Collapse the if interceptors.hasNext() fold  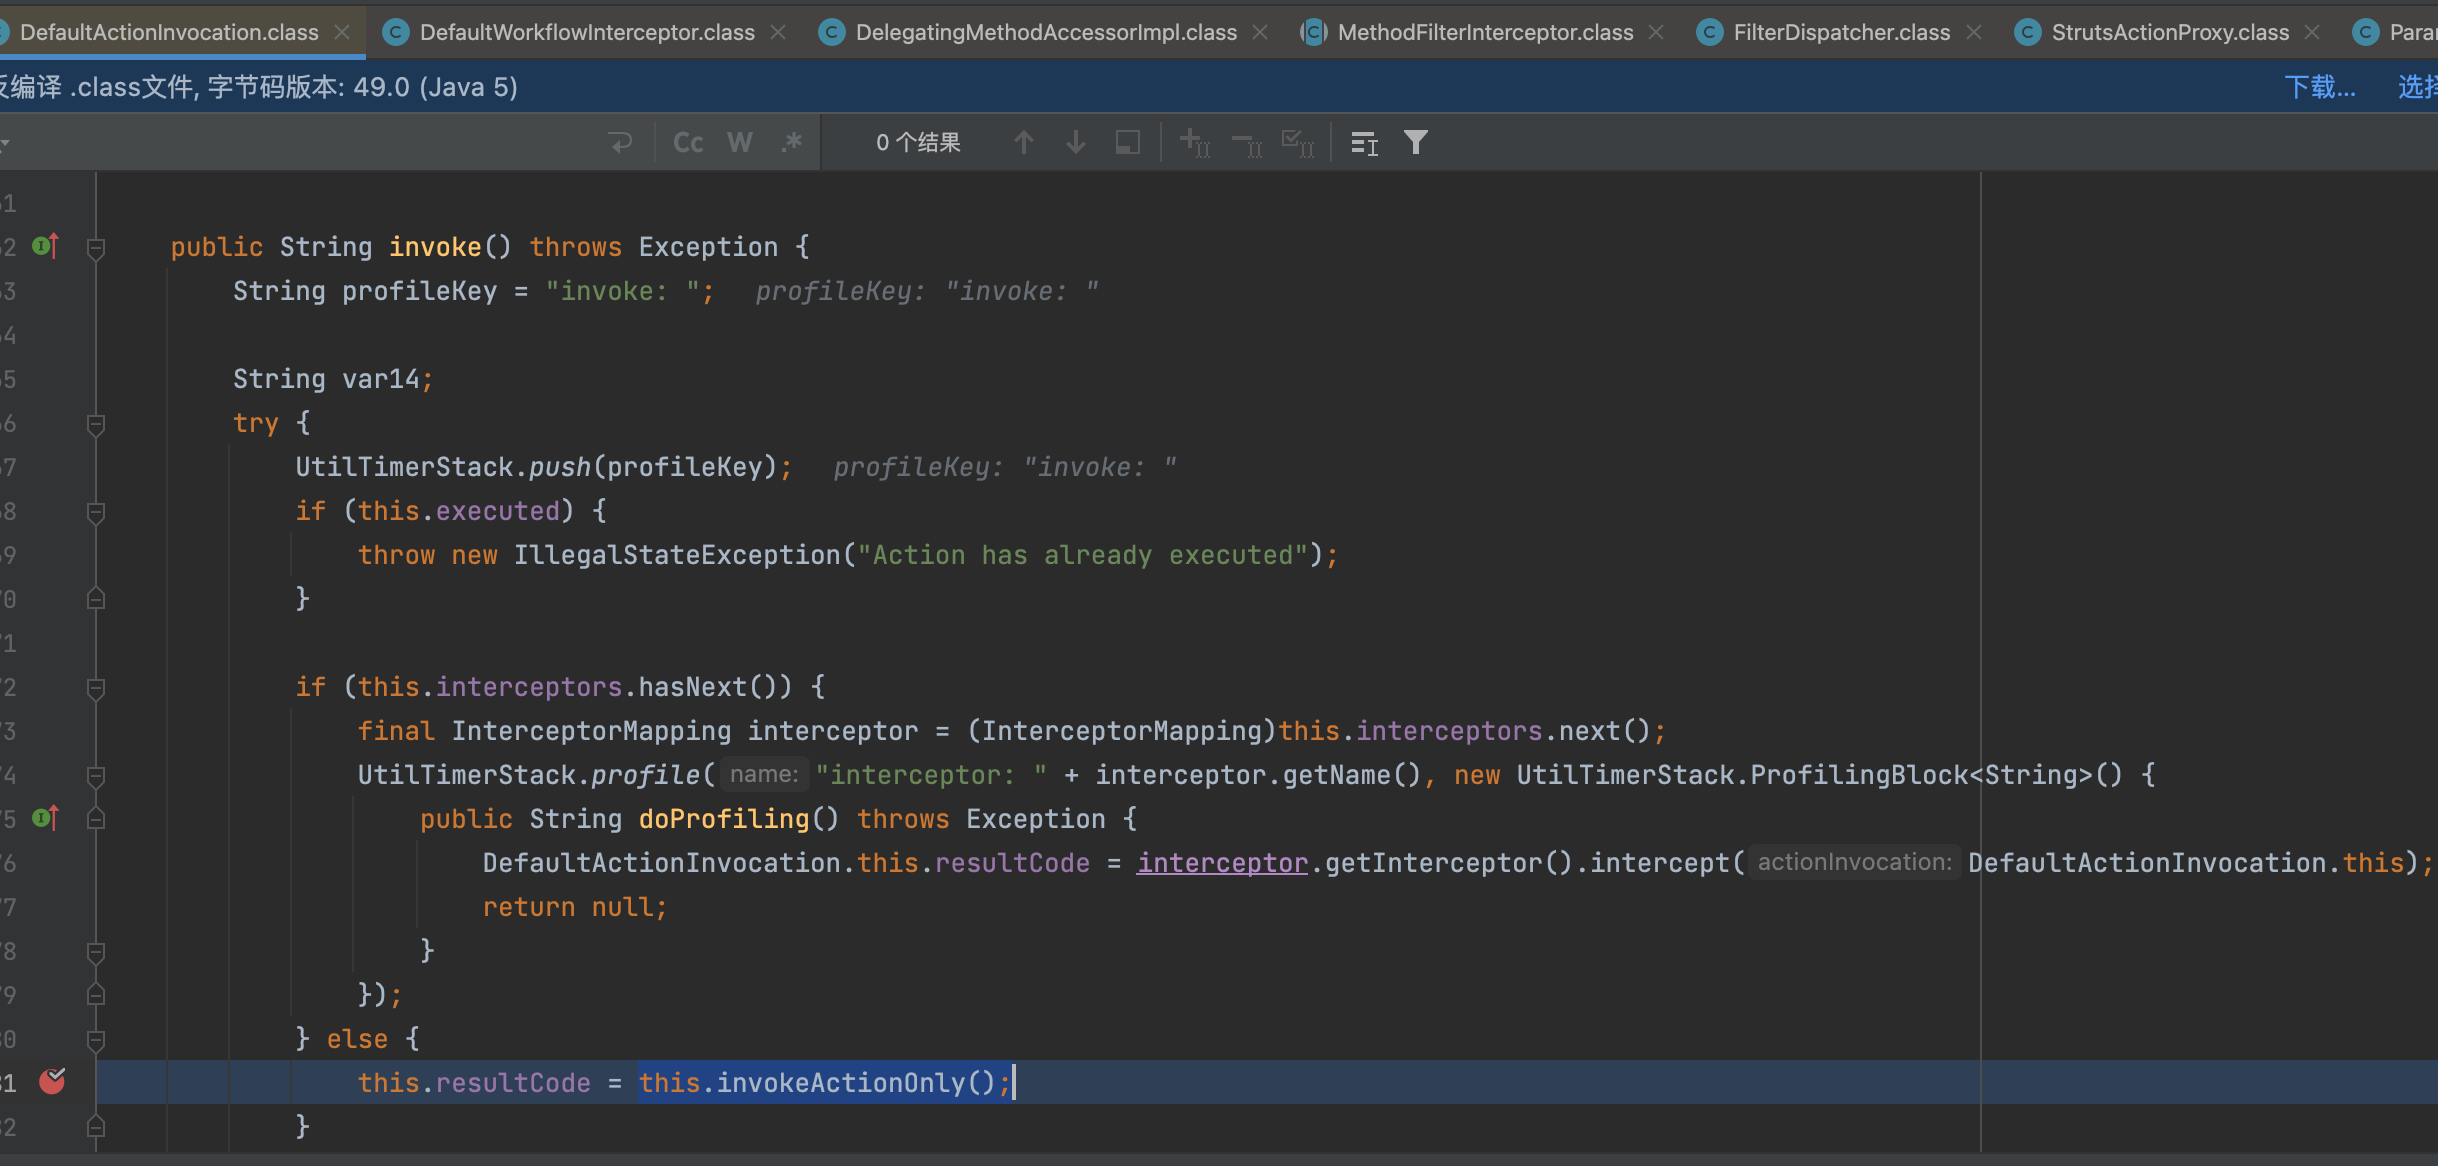(x=96, y=688)
